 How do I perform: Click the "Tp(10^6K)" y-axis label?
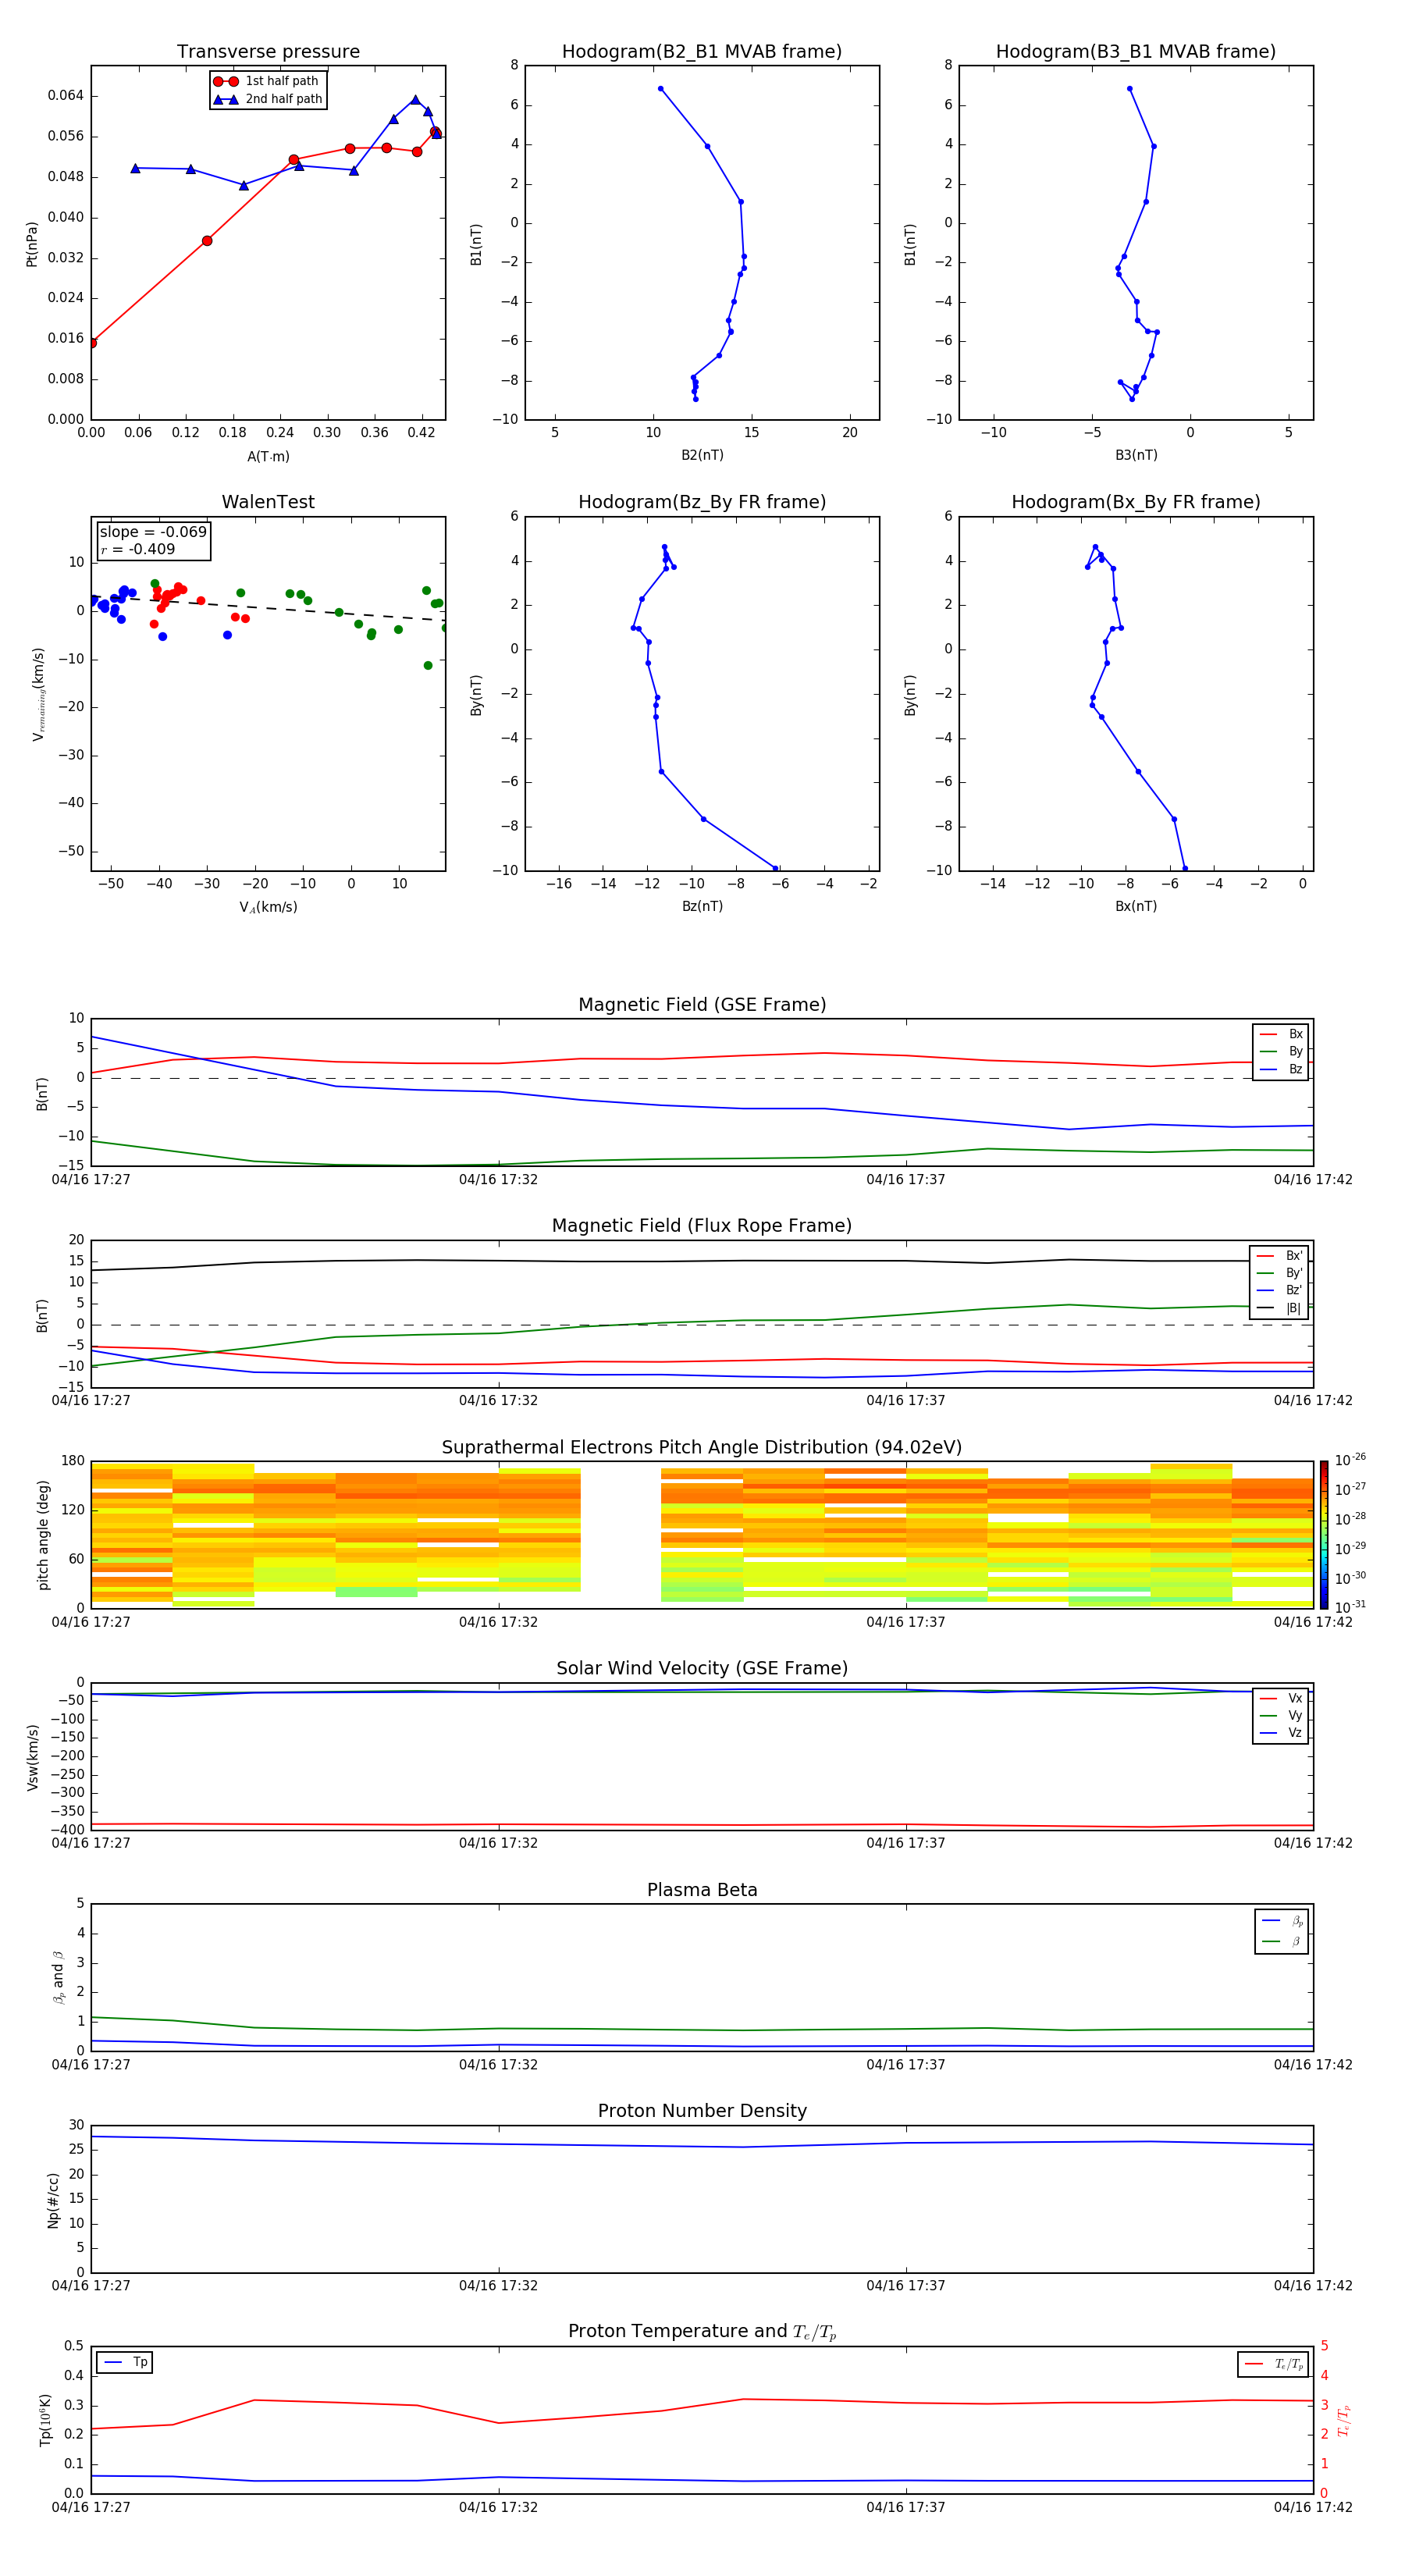pos(45,2420)
